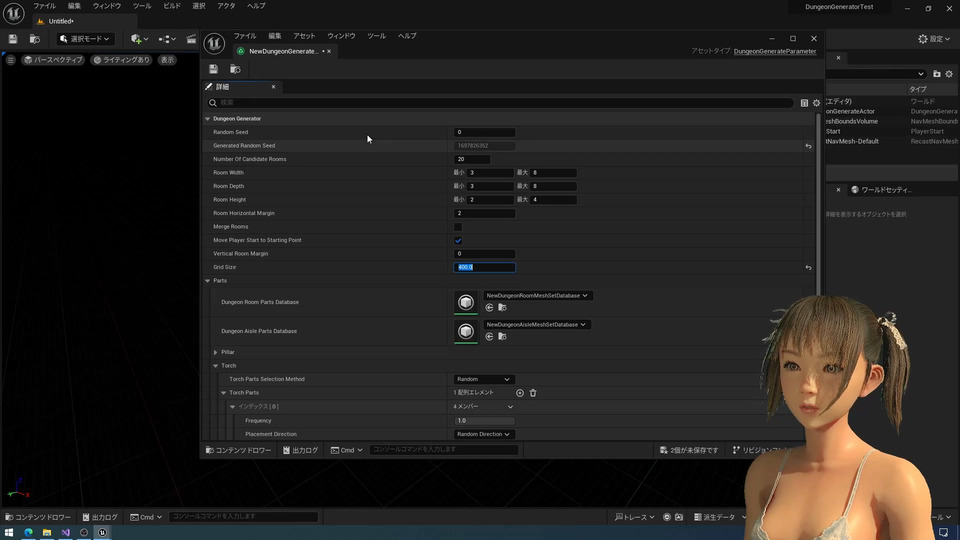Click the browse-to-asset icon beside save
Screen dimensions: 960x540
coord(235,69)
